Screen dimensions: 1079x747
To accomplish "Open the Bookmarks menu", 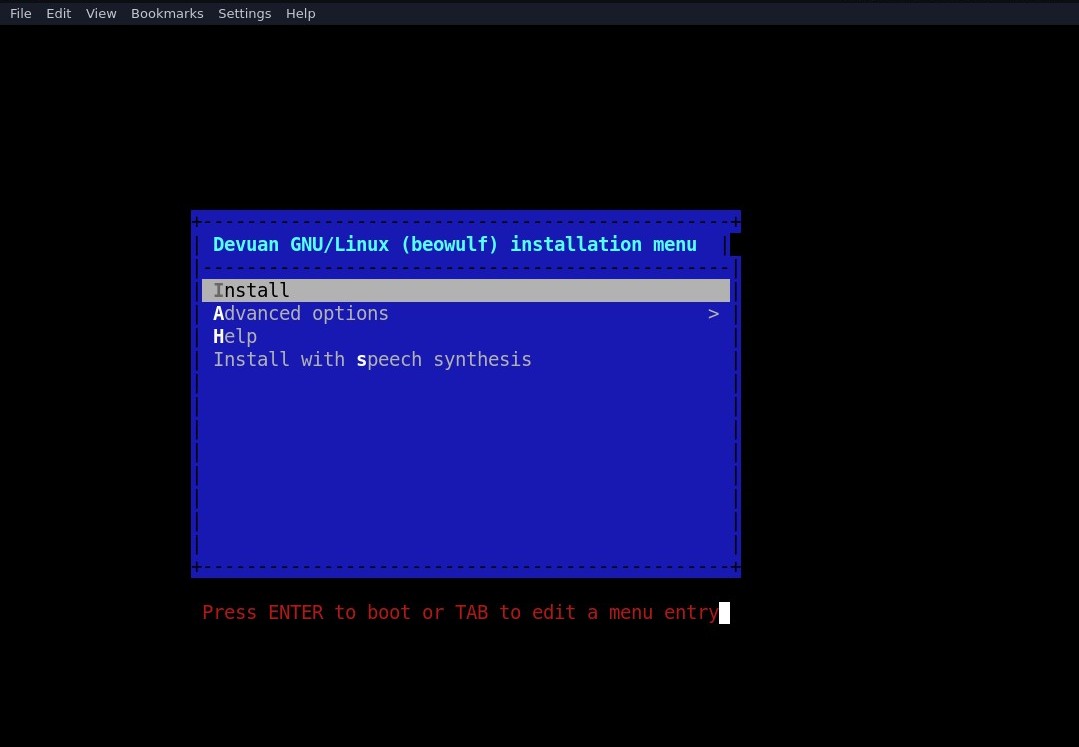I will (167, 13).
